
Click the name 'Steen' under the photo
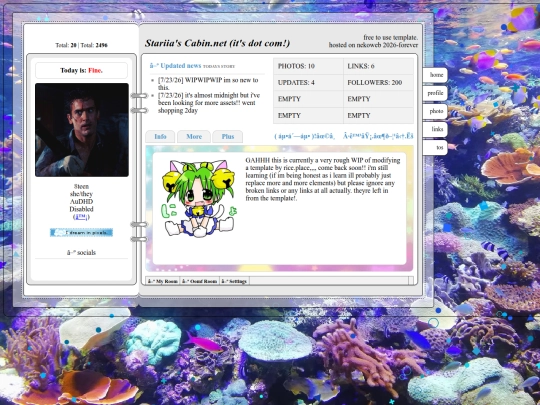tap(81, 186)
